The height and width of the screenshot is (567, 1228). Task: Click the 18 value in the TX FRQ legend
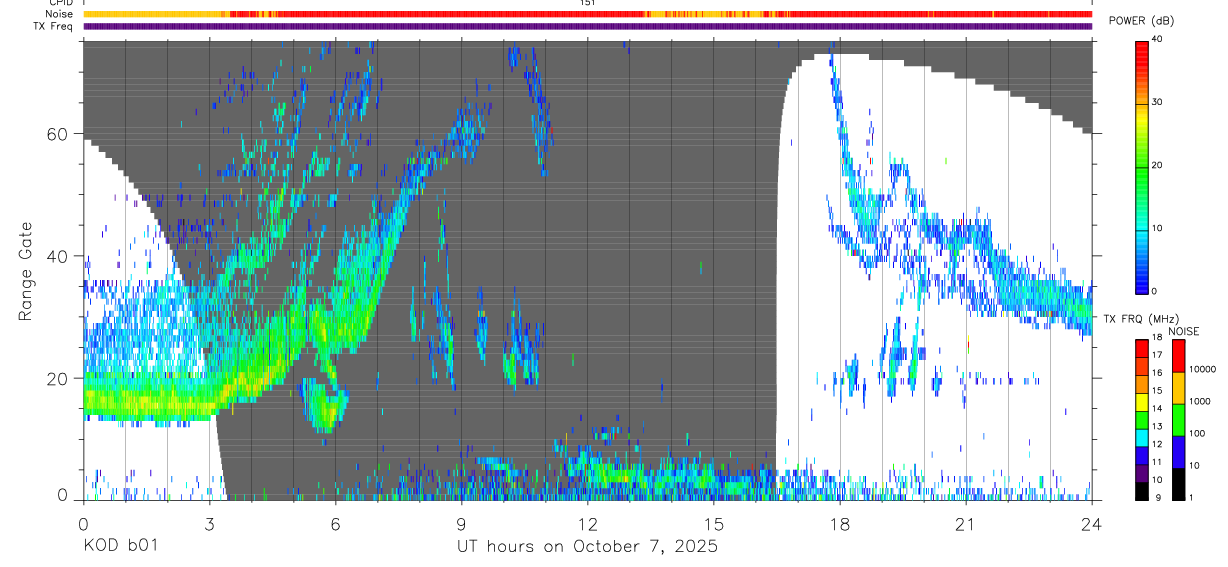click(1157, 337)
